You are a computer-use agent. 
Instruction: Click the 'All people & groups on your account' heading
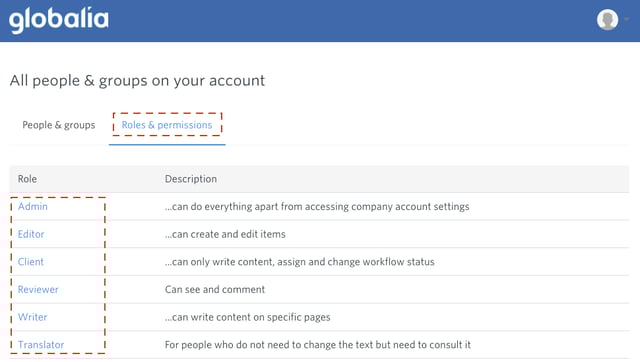tap(138, 80)
